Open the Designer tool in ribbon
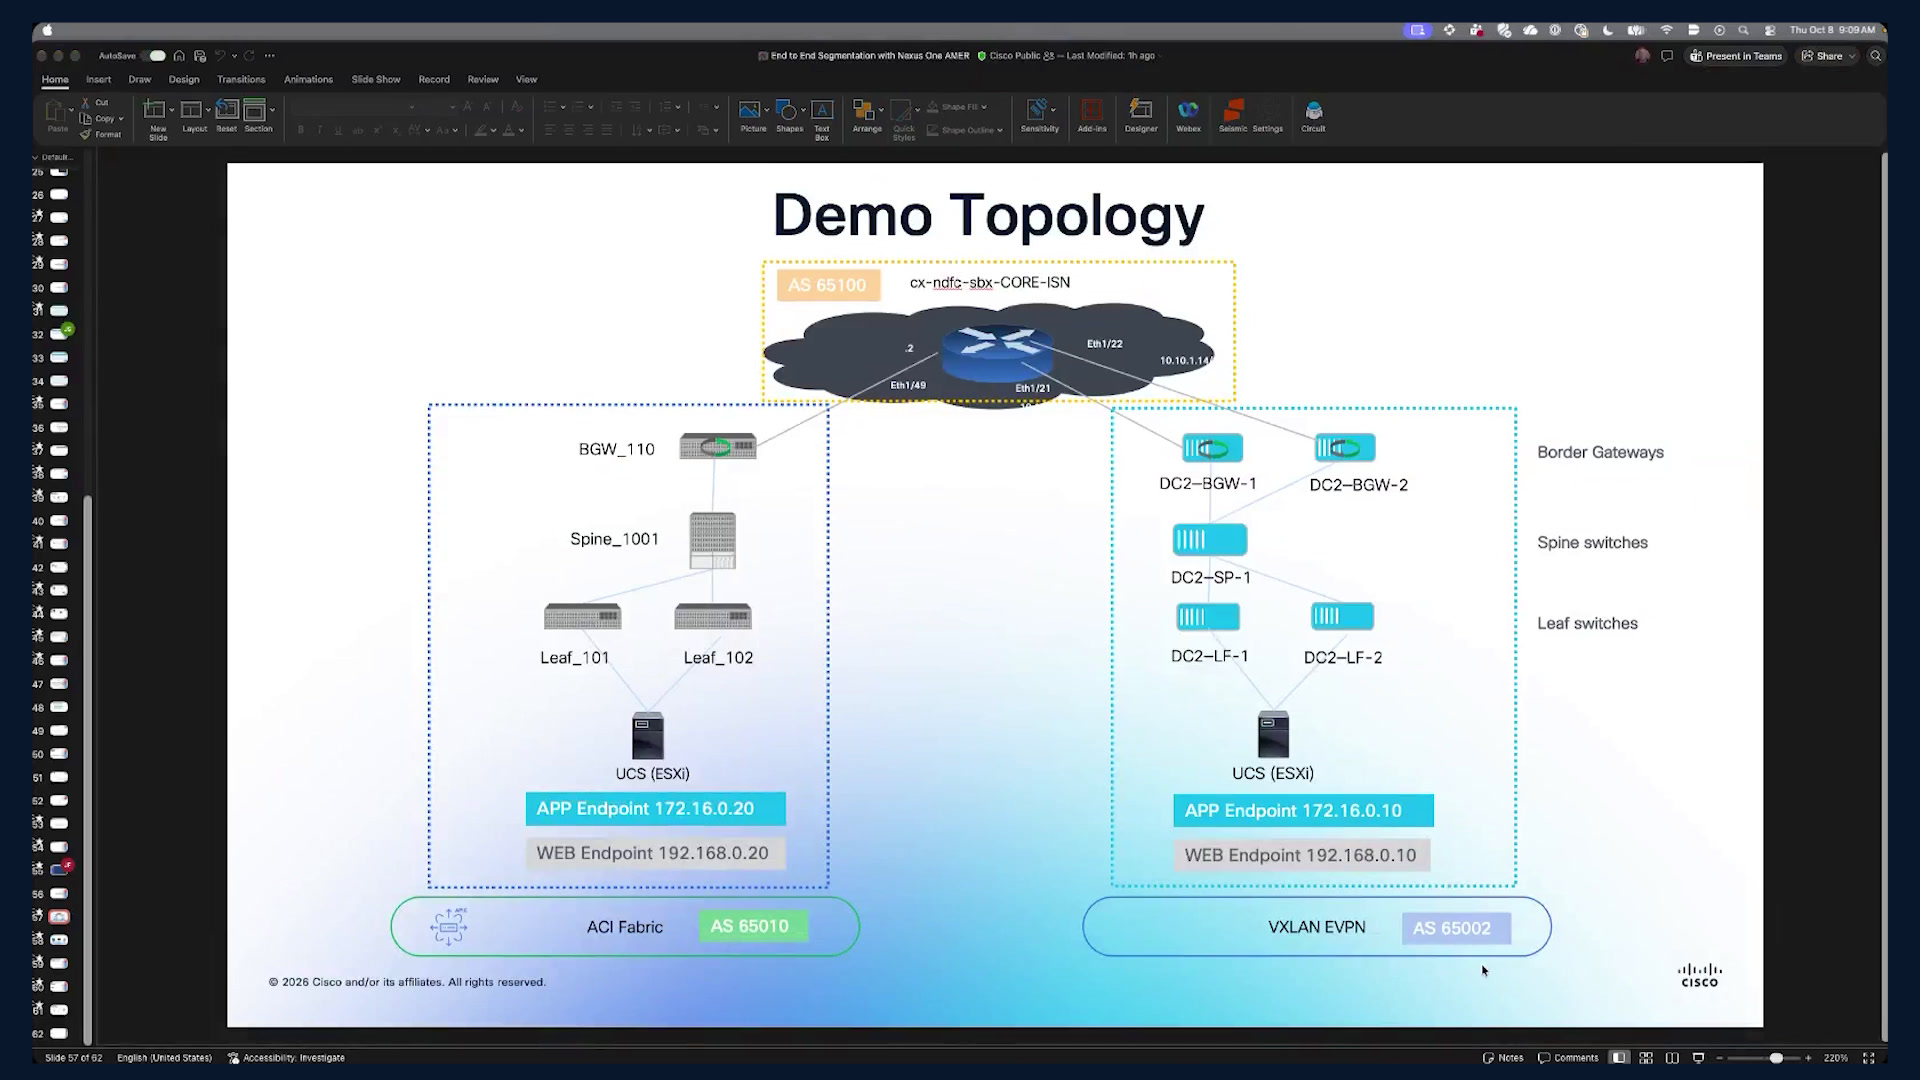The height and width of the screenshot is (1080, 1920). [1140, 116]
